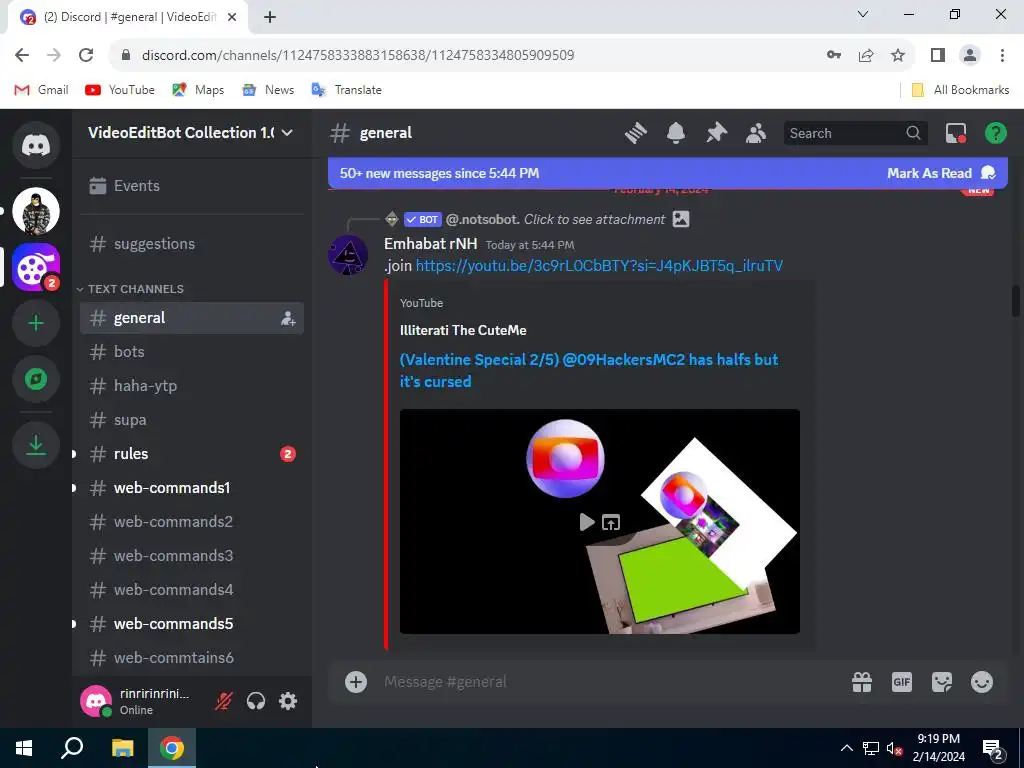Screen dimensions: 1024x768
Task: Open the Inbox icon in header
Action: (x=956, y=133)
